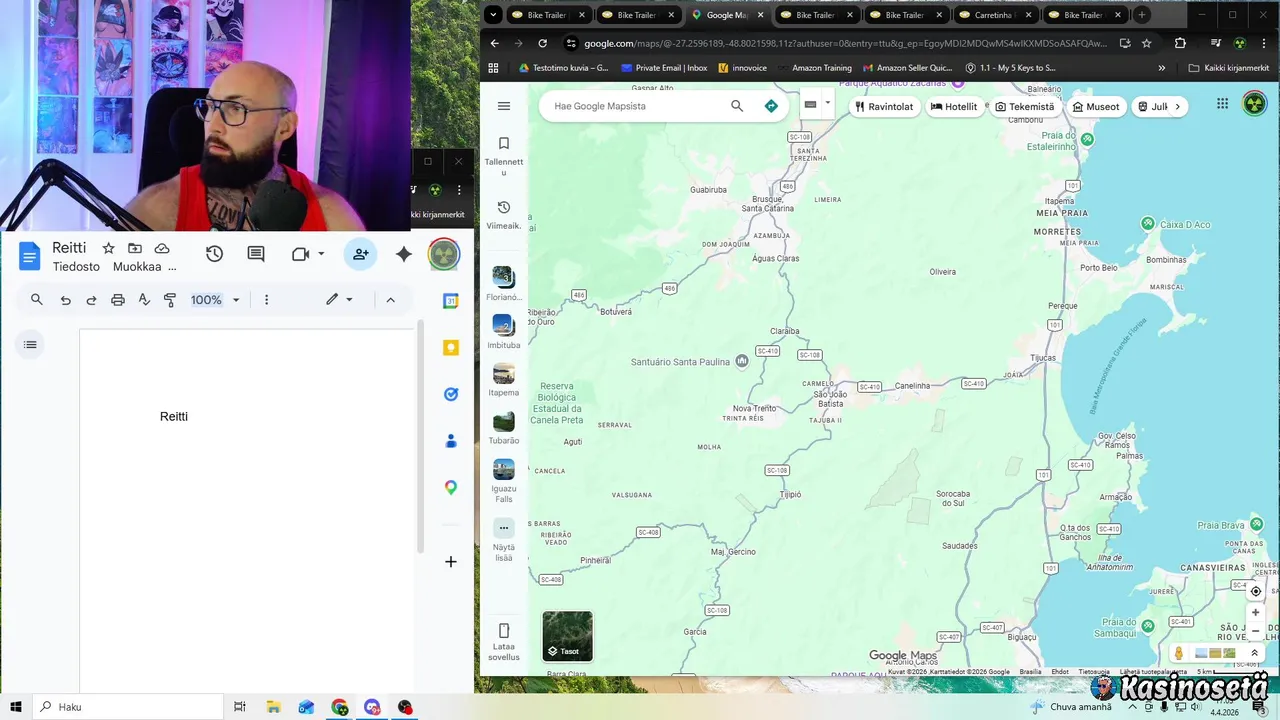Open the Google Maps main menu
Screen dimensions: 1280x720
504,106
